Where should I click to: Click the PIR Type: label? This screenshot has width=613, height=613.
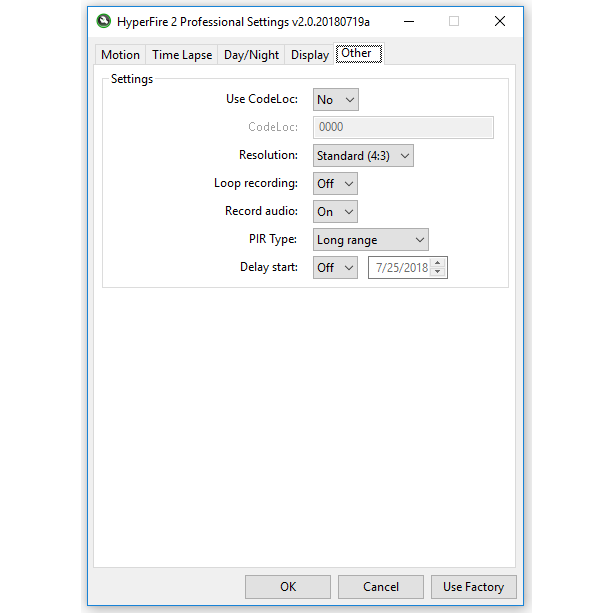[x=273, y=239]
